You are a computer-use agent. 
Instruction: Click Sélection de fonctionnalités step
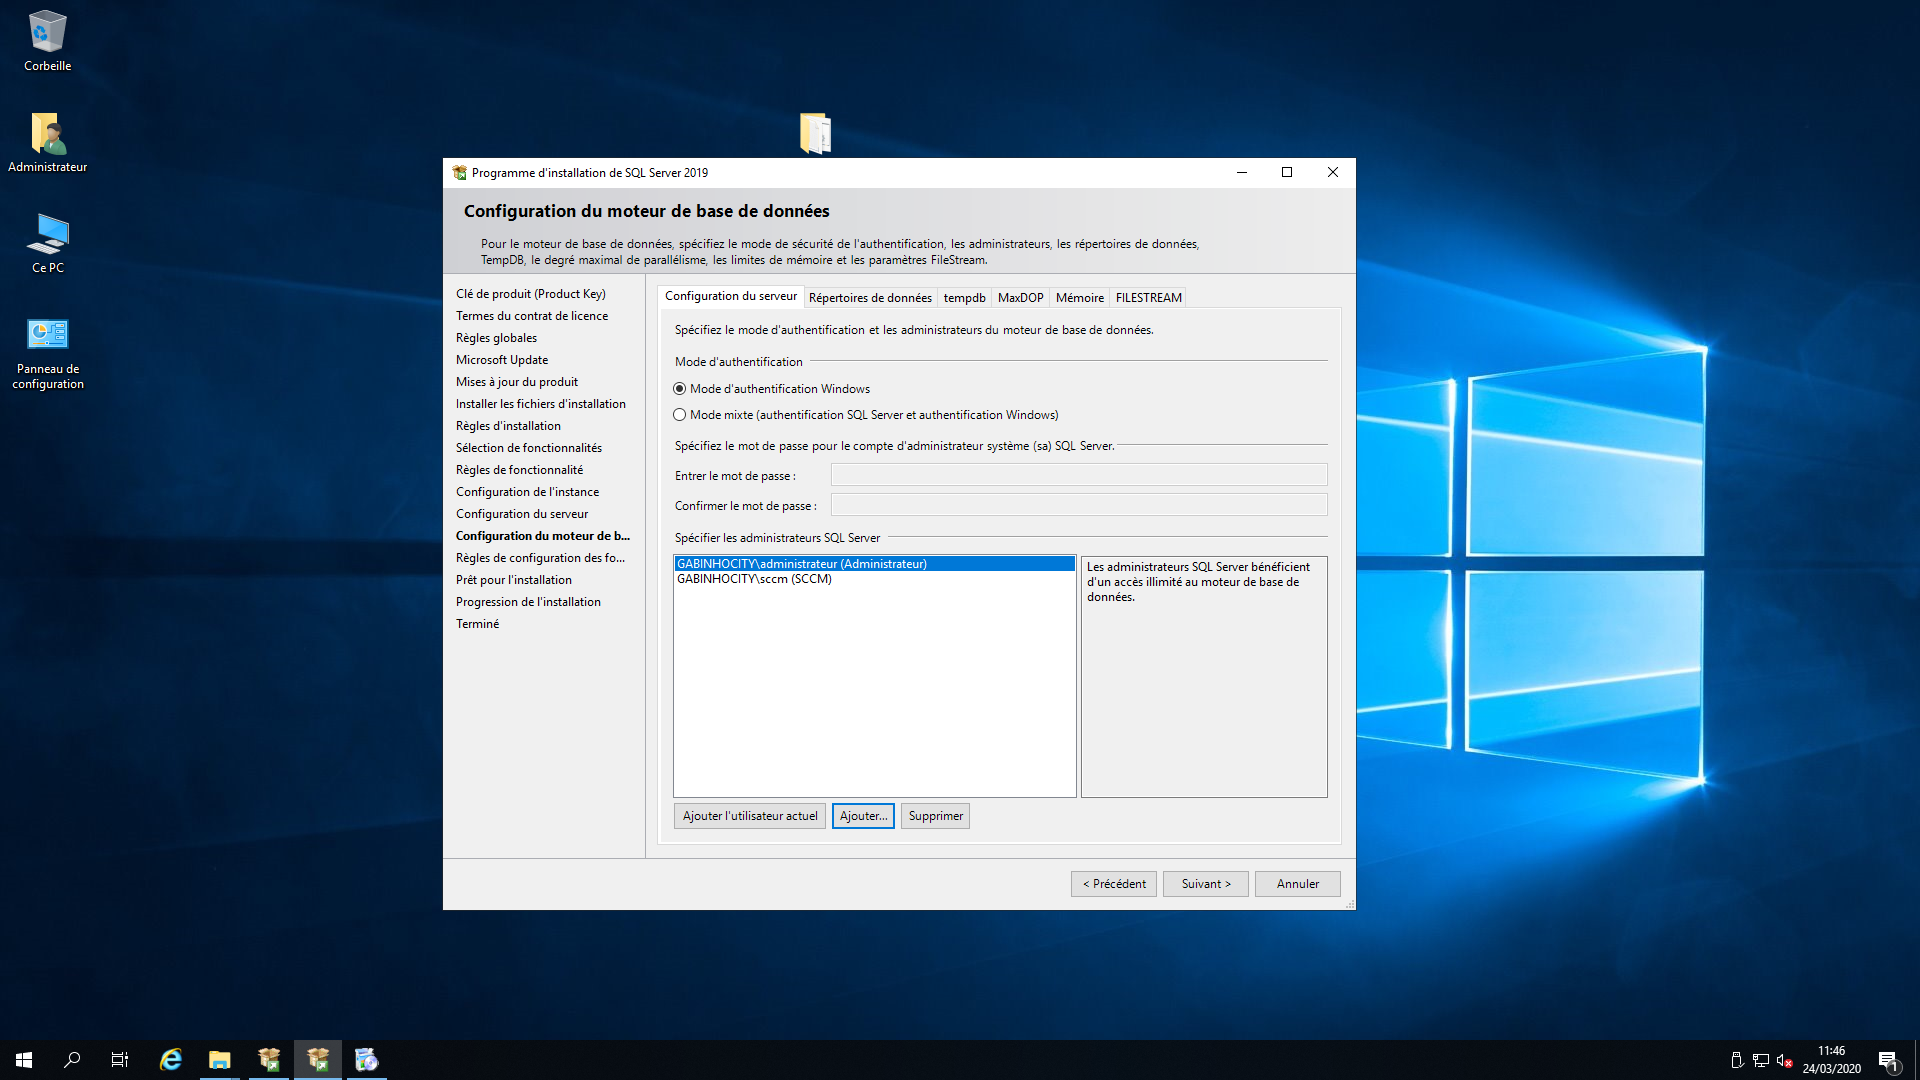pyautogui.click(x=529, y=448)
